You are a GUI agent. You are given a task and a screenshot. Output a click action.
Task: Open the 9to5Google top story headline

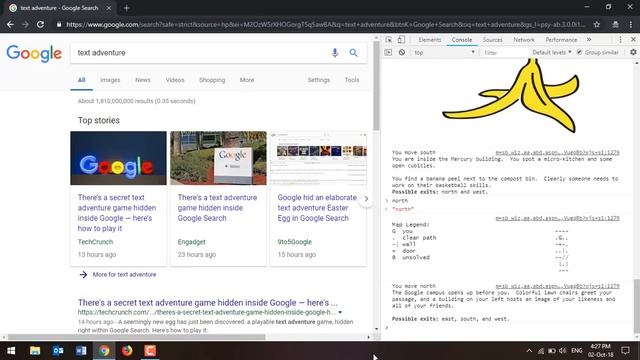317,208
